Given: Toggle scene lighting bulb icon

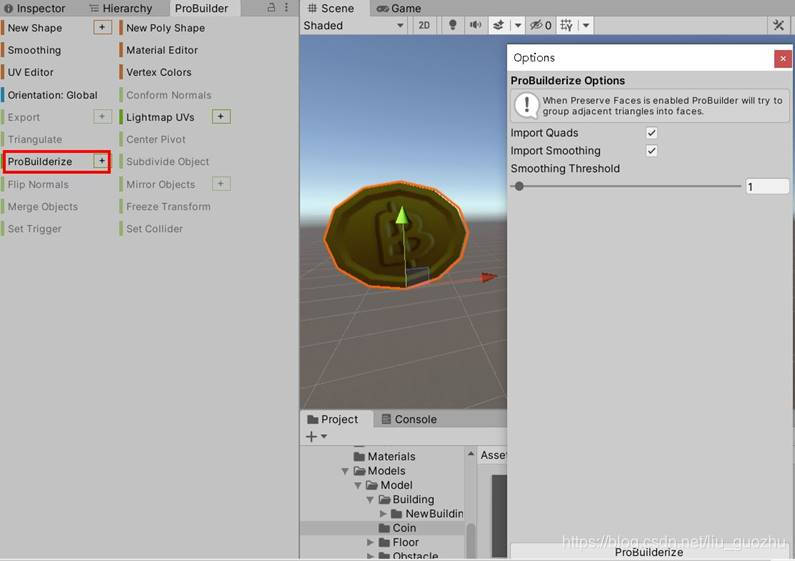Looking at the screenshot, I should [x=452, y=25].
